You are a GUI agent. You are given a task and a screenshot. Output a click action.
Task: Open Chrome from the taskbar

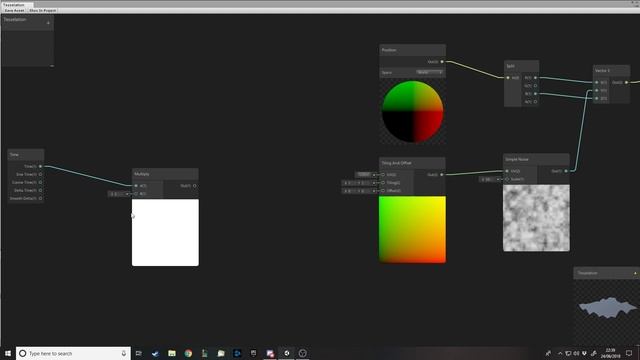[x=188, y=353]
